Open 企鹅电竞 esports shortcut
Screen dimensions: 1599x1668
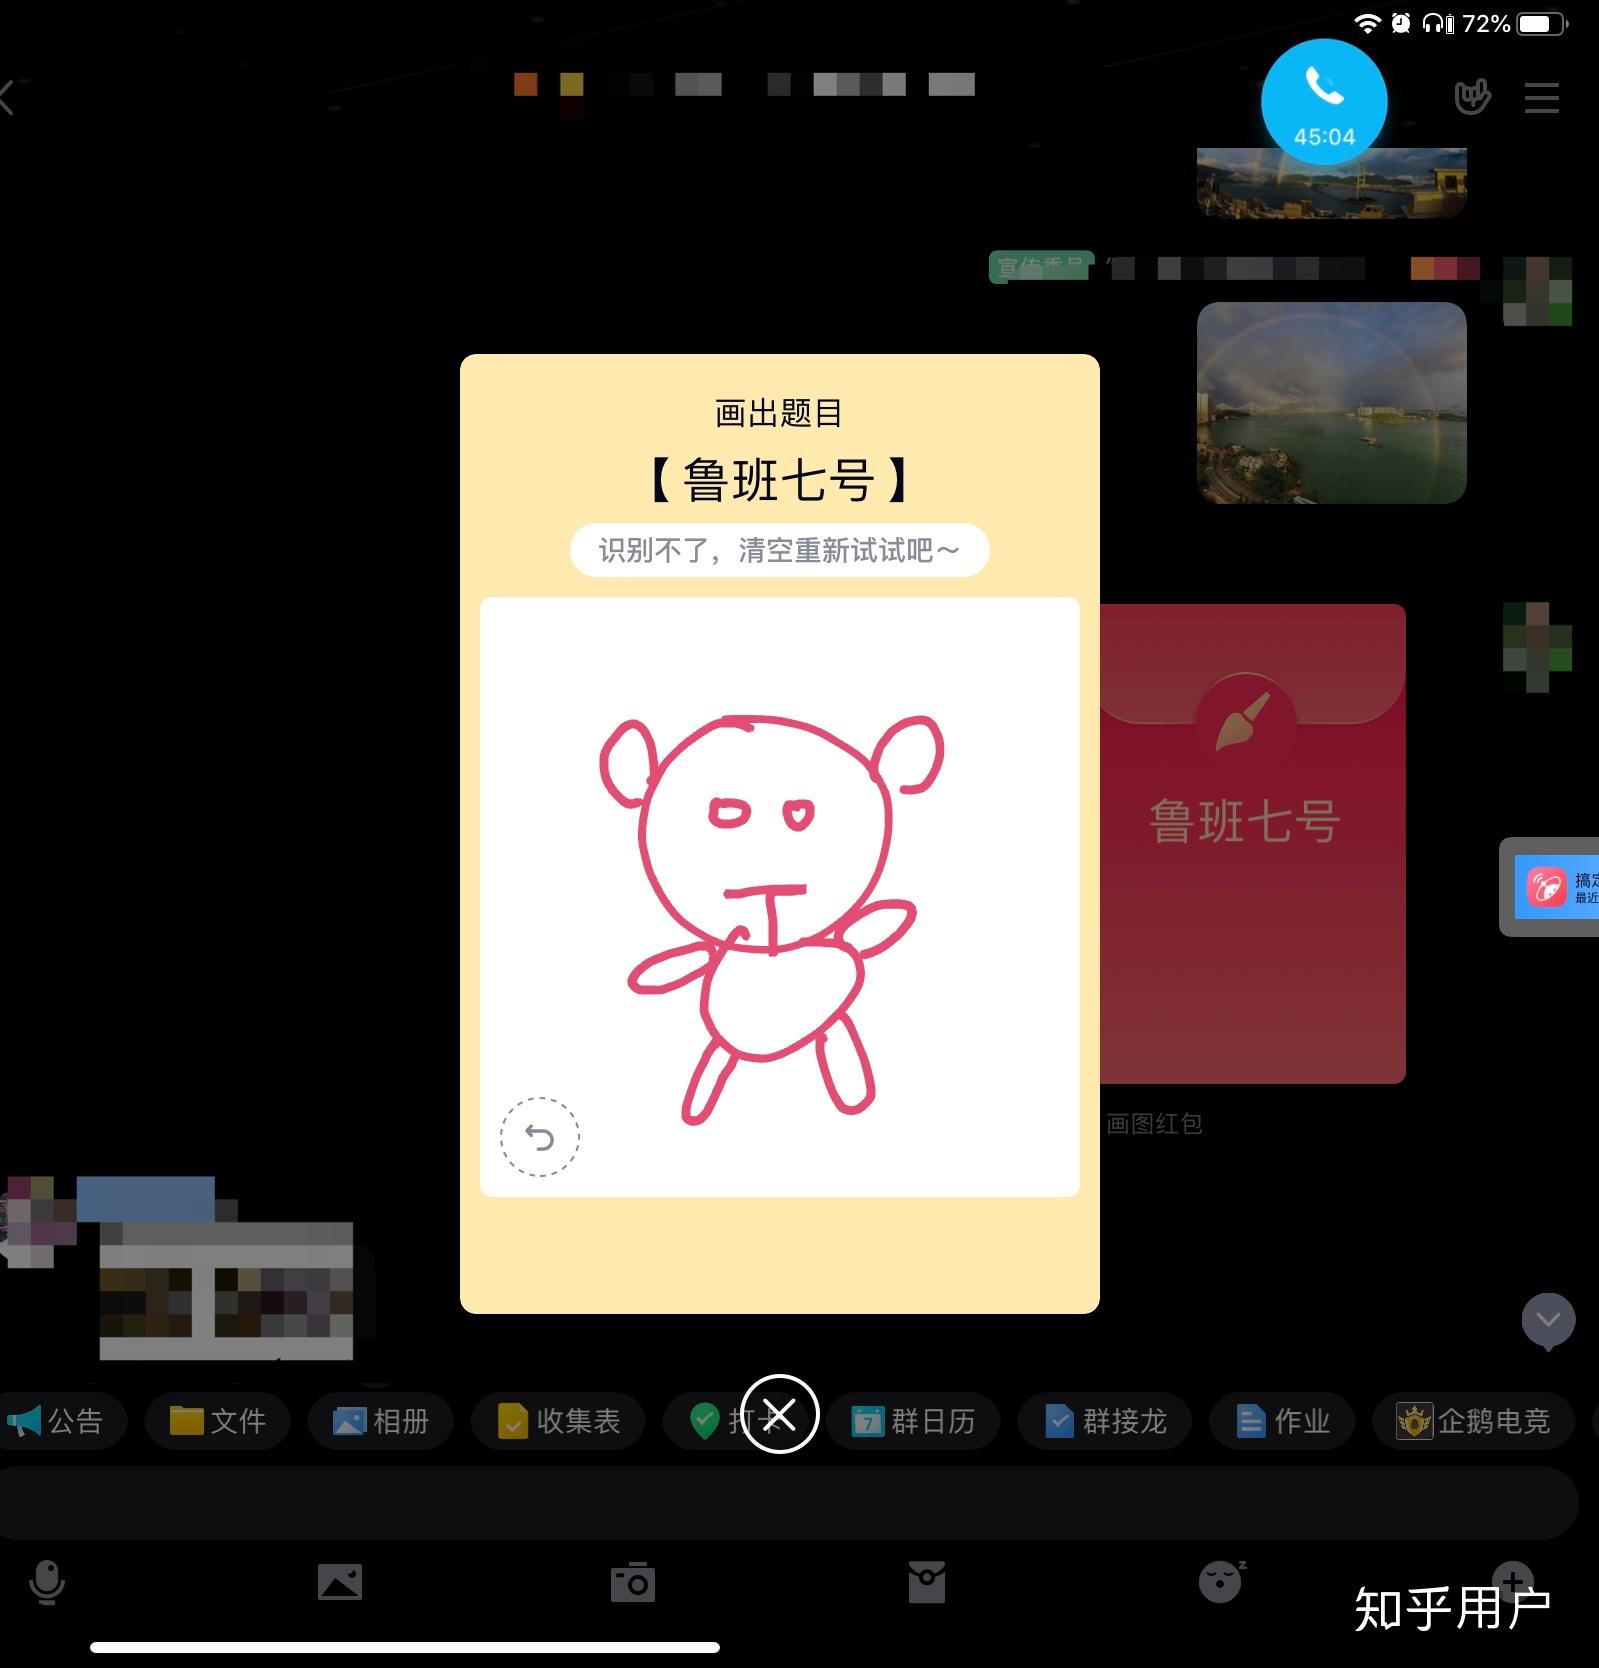(1474, 1421)
